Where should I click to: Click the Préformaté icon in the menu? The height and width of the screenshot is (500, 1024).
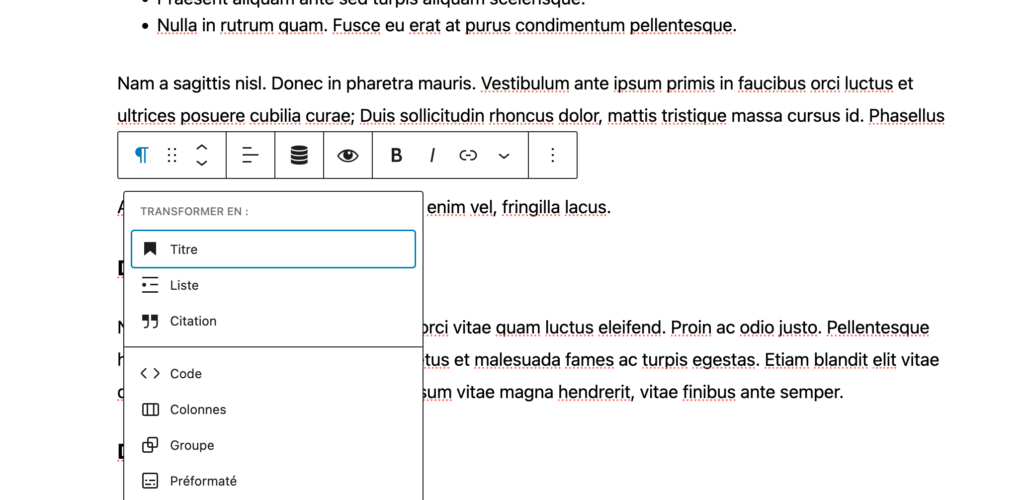[x=150, y=481]
